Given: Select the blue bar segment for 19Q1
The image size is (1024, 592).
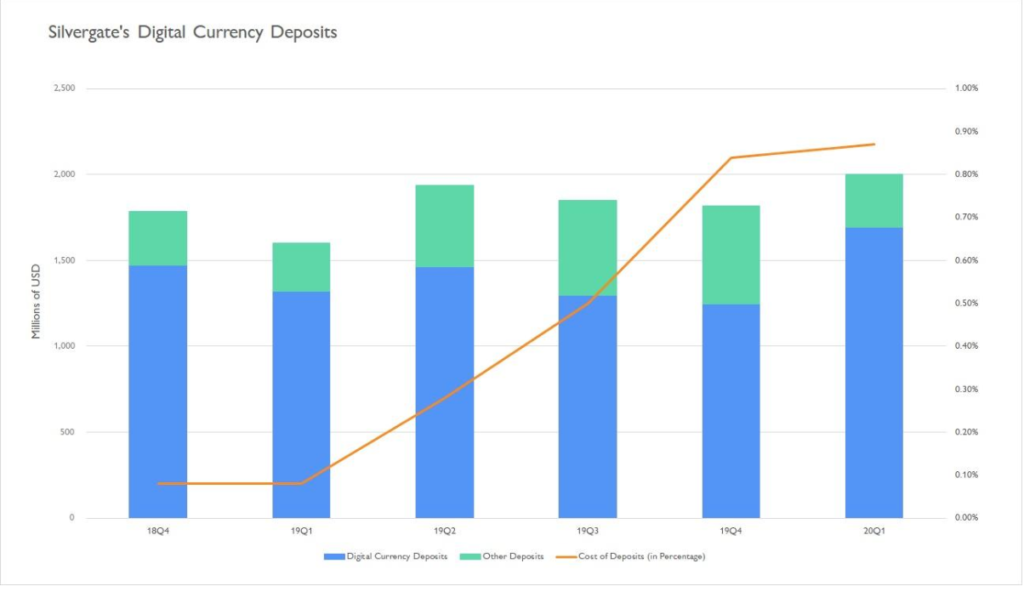Looking at the screenshot, I should click(301, 405).
